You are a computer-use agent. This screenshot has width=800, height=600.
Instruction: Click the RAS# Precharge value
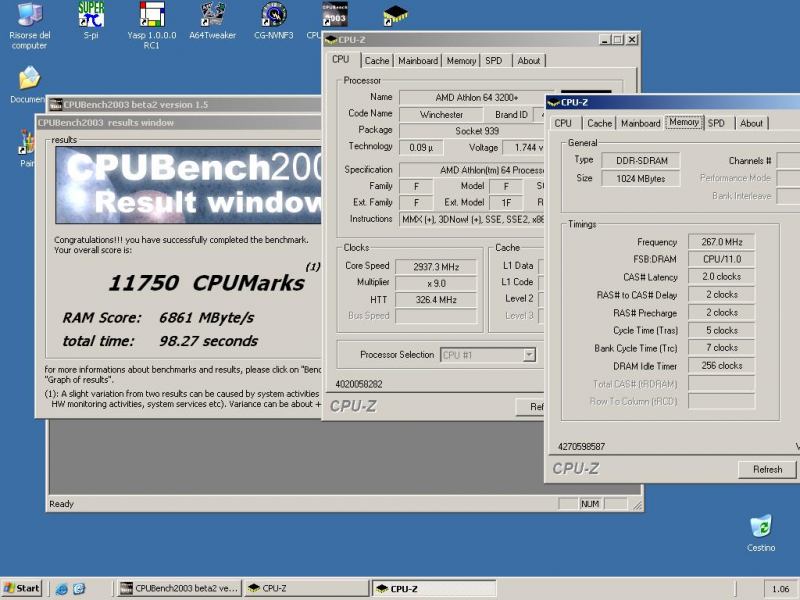[x=721, y=313]
